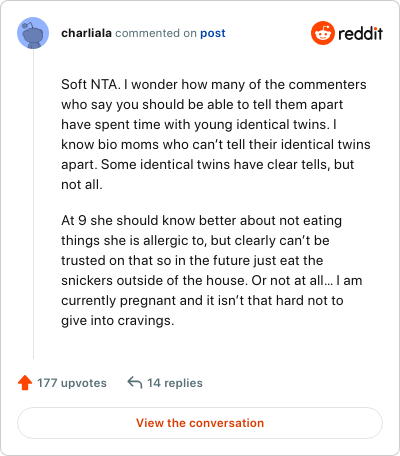400x456 pixels.
Task: Click the "currently pregnant" line
Action: (202, 301)
